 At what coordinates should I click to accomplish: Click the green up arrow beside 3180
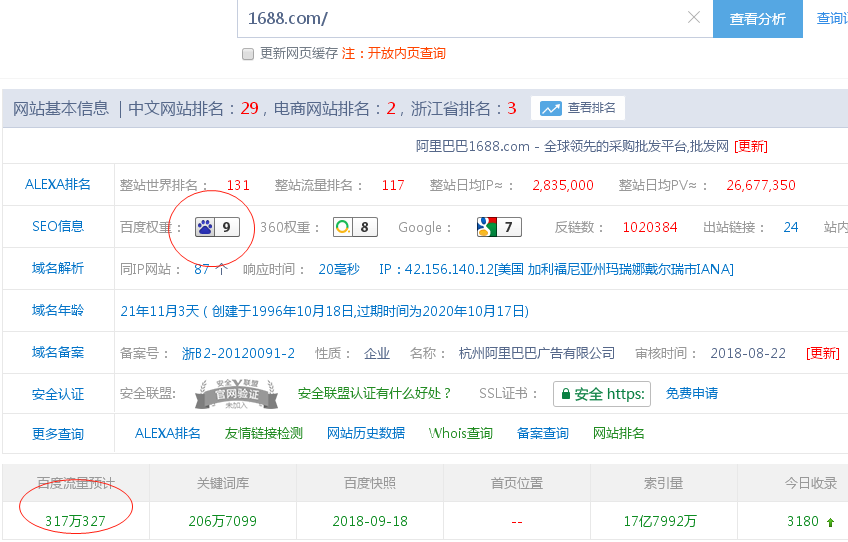pos(830,522)
